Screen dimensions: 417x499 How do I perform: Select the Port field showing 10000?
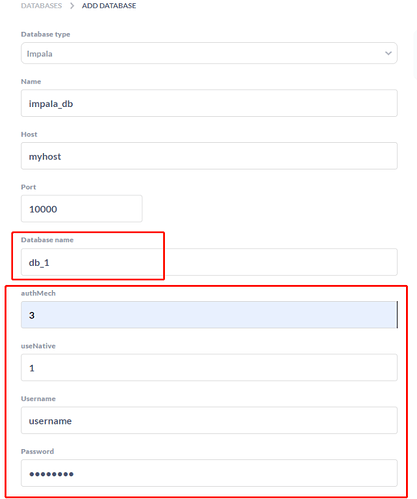82,209
